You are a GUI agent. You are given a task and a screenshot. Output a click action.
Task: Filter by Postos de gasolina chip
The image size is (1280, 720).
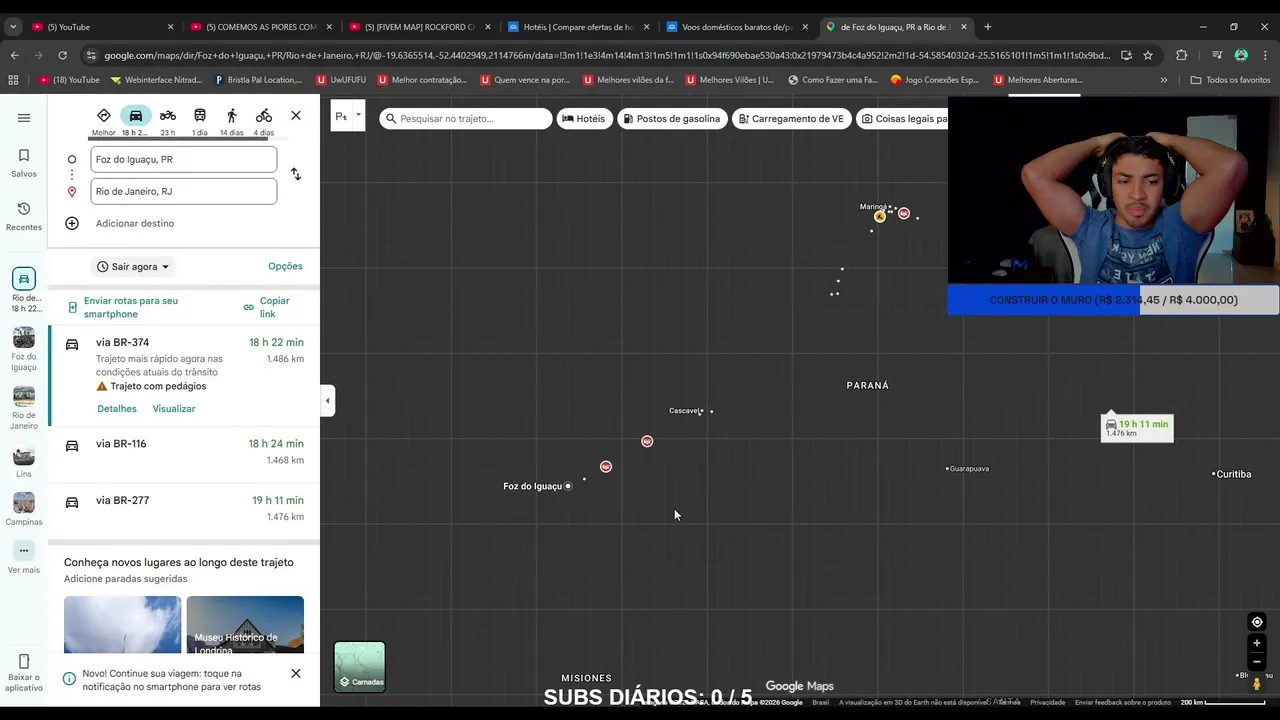[x=671, y=118]
